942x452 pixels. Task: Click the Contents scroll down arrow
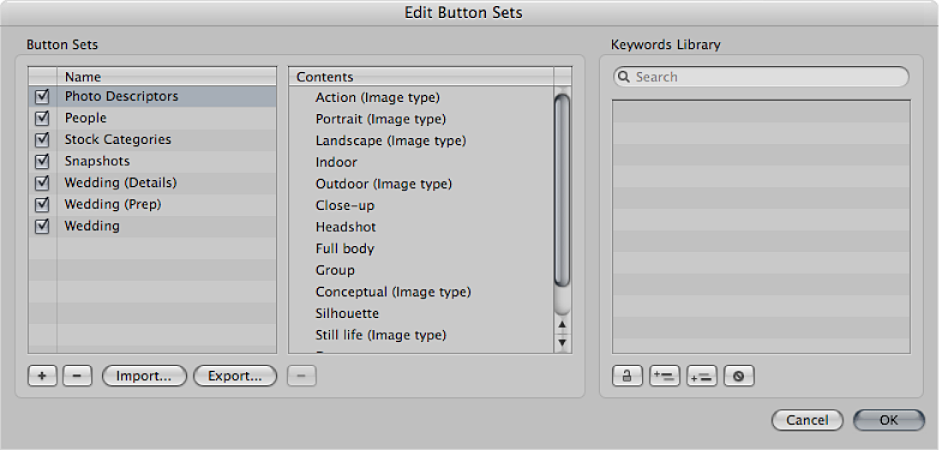point(562,342)
